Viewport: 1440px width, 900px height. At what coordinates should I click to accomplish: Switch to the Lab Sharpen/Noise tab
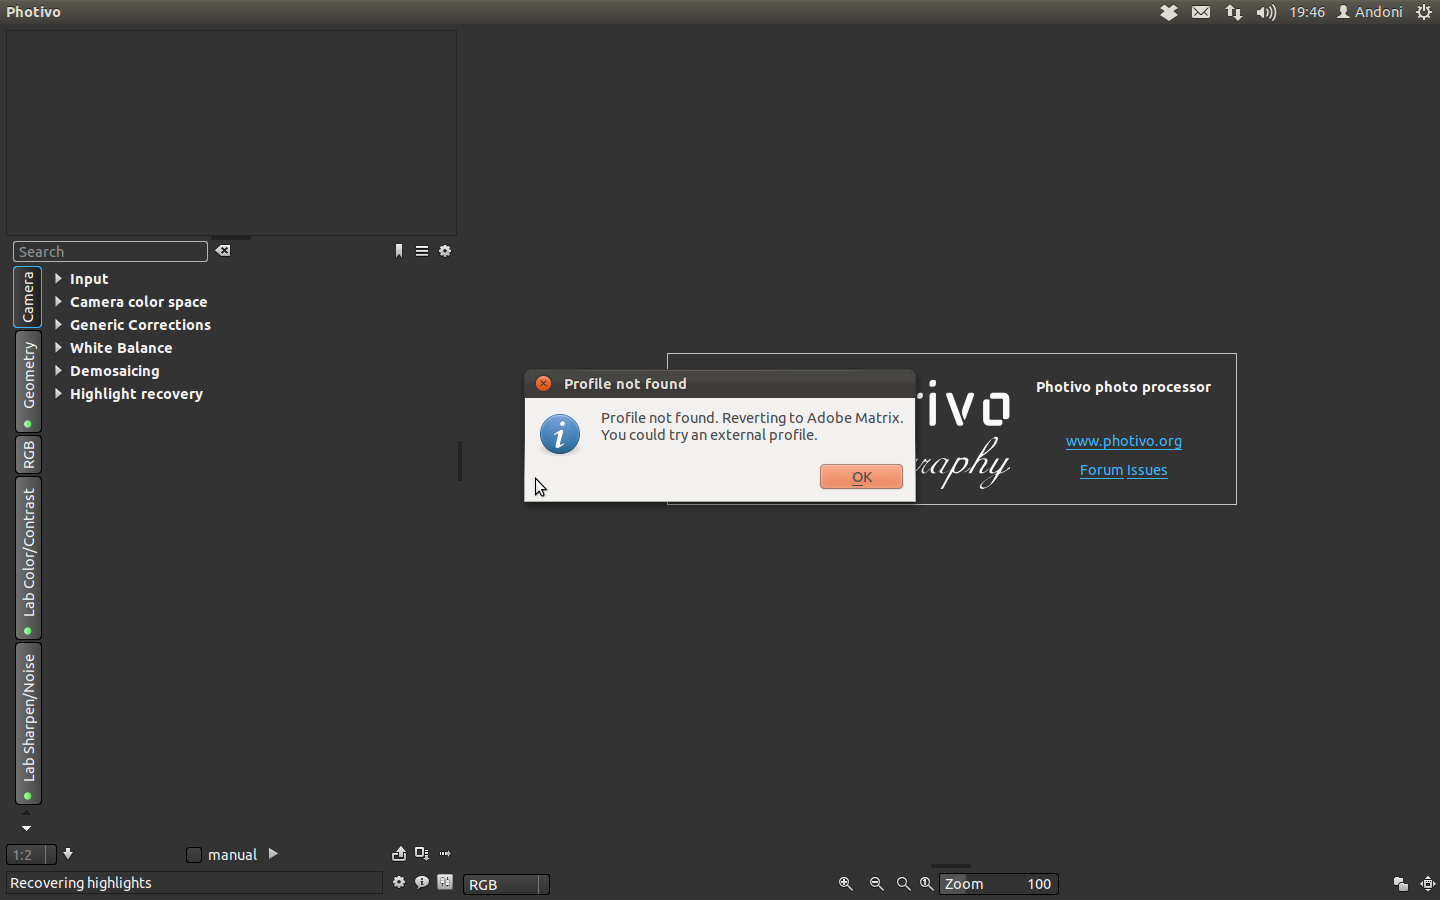(28, 724)
